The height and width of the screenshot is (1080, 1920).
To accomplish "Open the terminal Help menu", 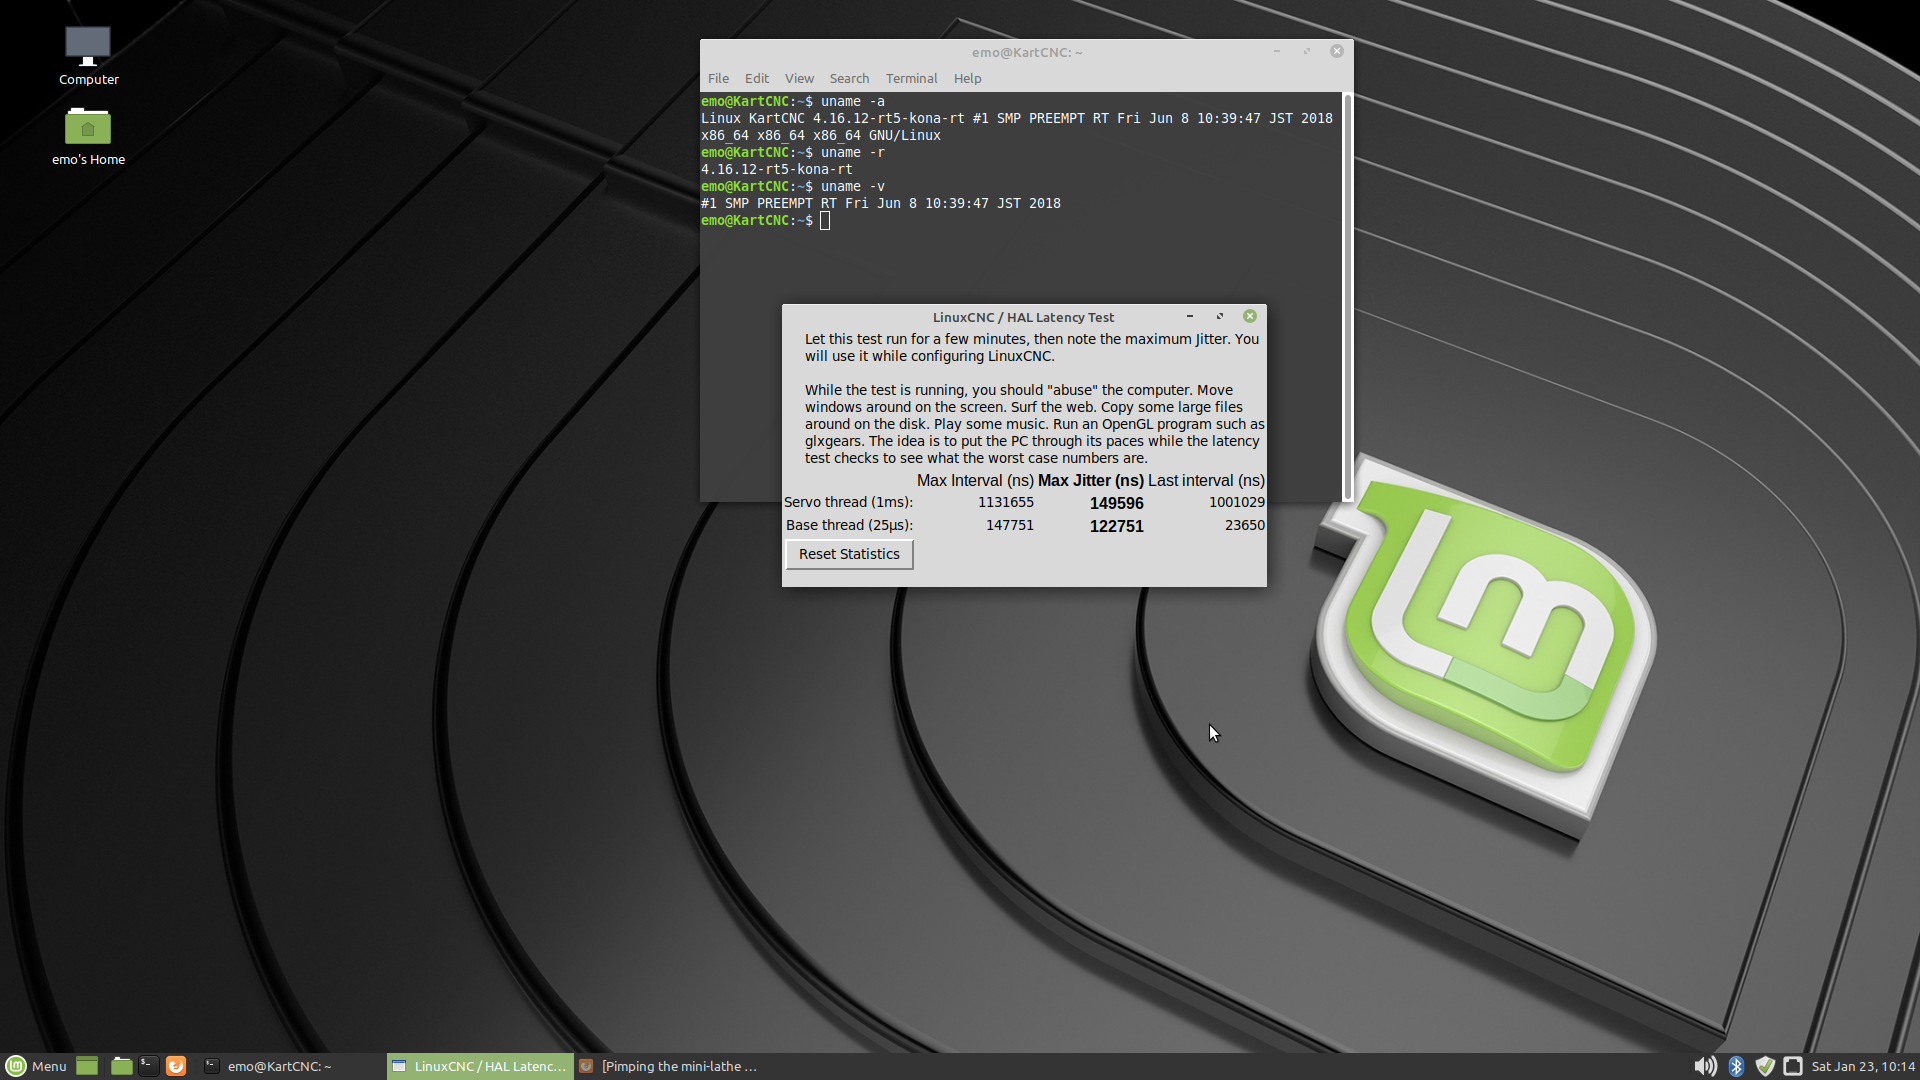I will [x=967, y=78].
